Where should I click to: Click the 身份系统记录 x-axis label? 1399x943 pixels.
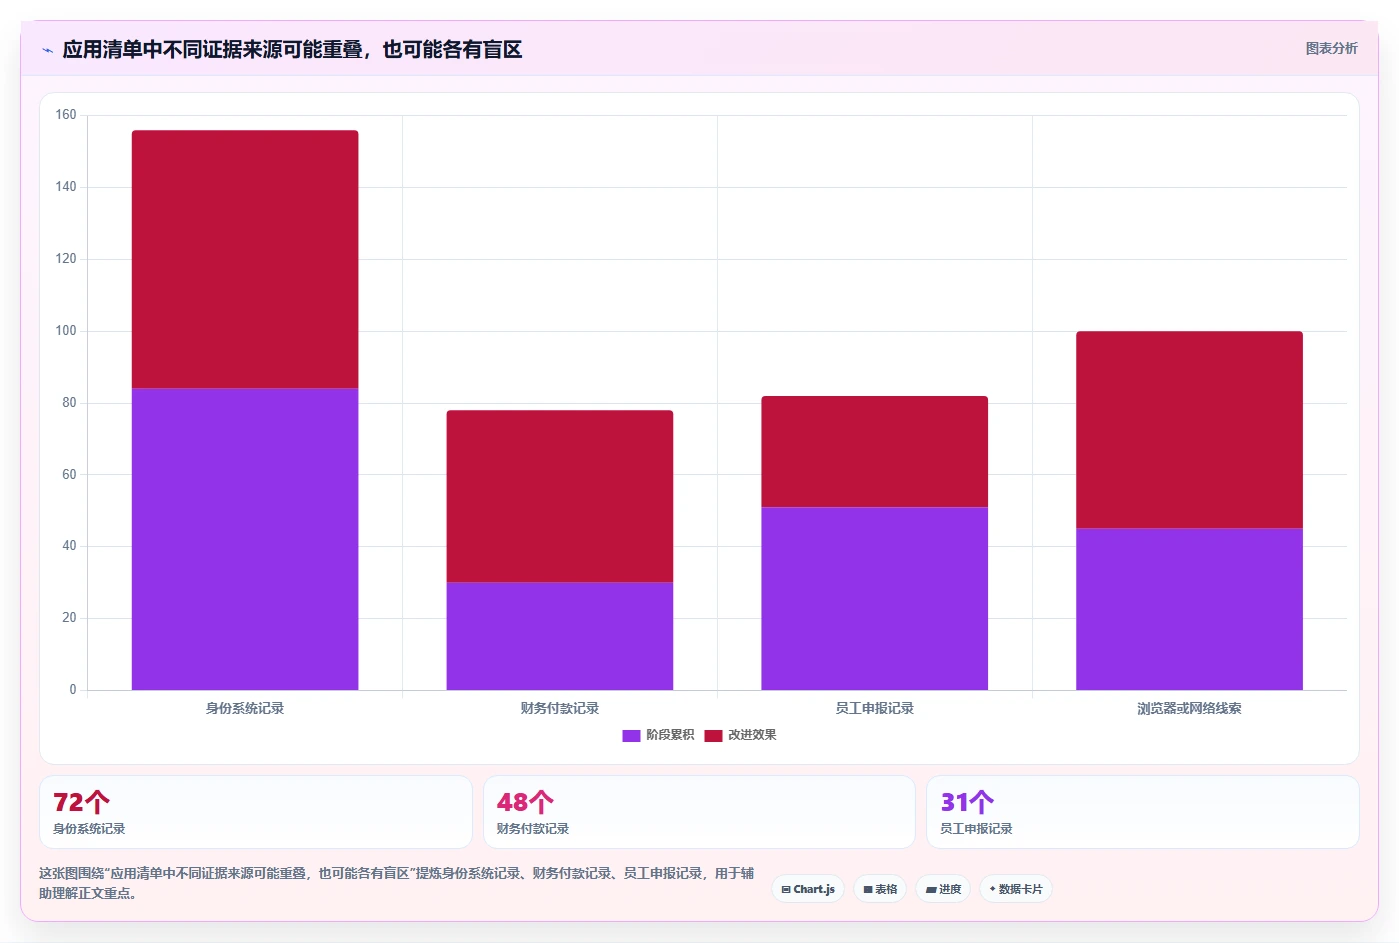click(x=245, y=708)
